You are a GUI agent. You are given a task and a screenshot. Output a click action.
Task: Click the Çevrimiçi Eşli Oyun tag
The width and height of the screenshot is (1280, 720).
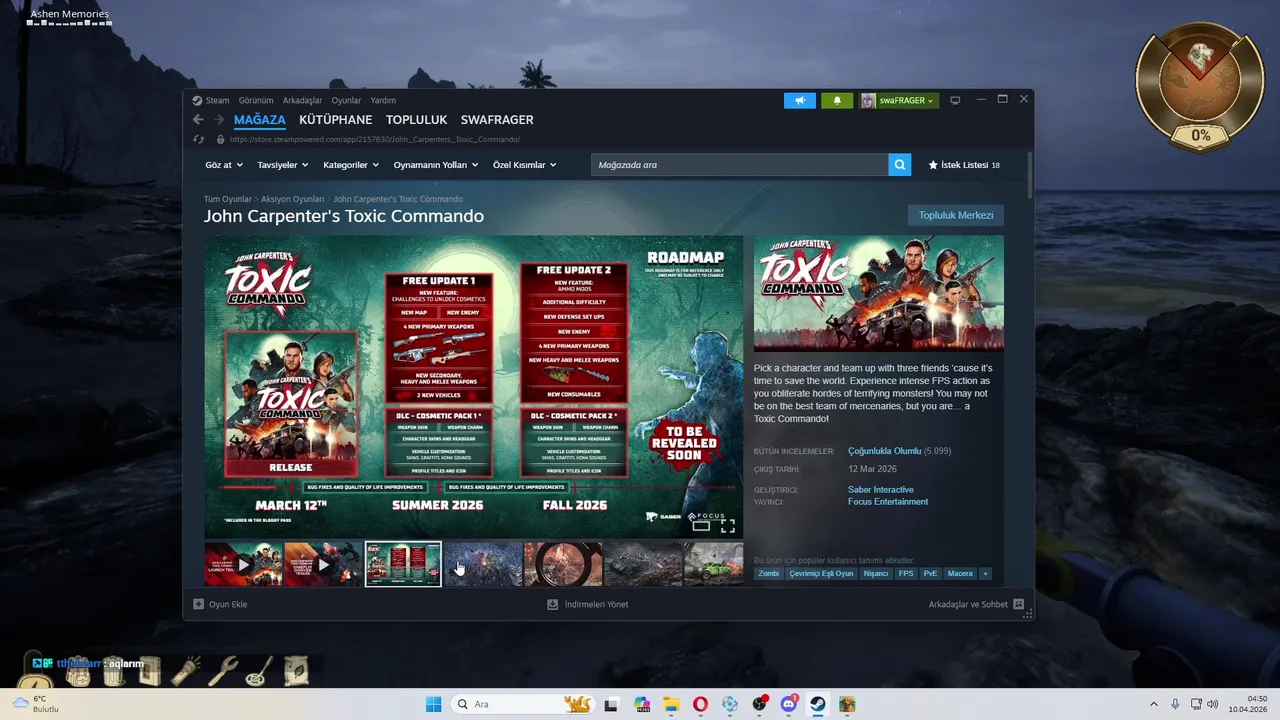[822, 574]
